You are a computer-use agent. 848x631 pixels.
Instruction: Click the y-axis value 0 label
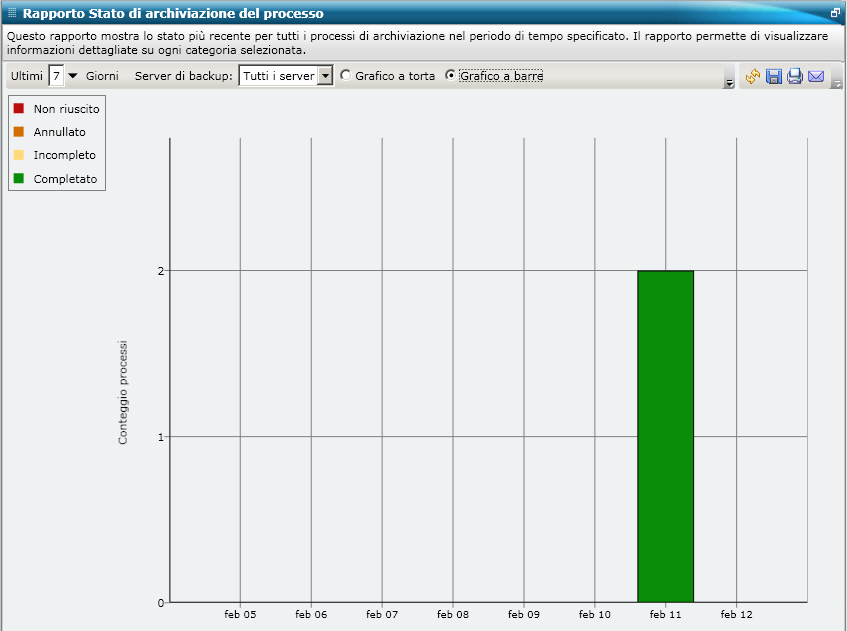[161, 603]
